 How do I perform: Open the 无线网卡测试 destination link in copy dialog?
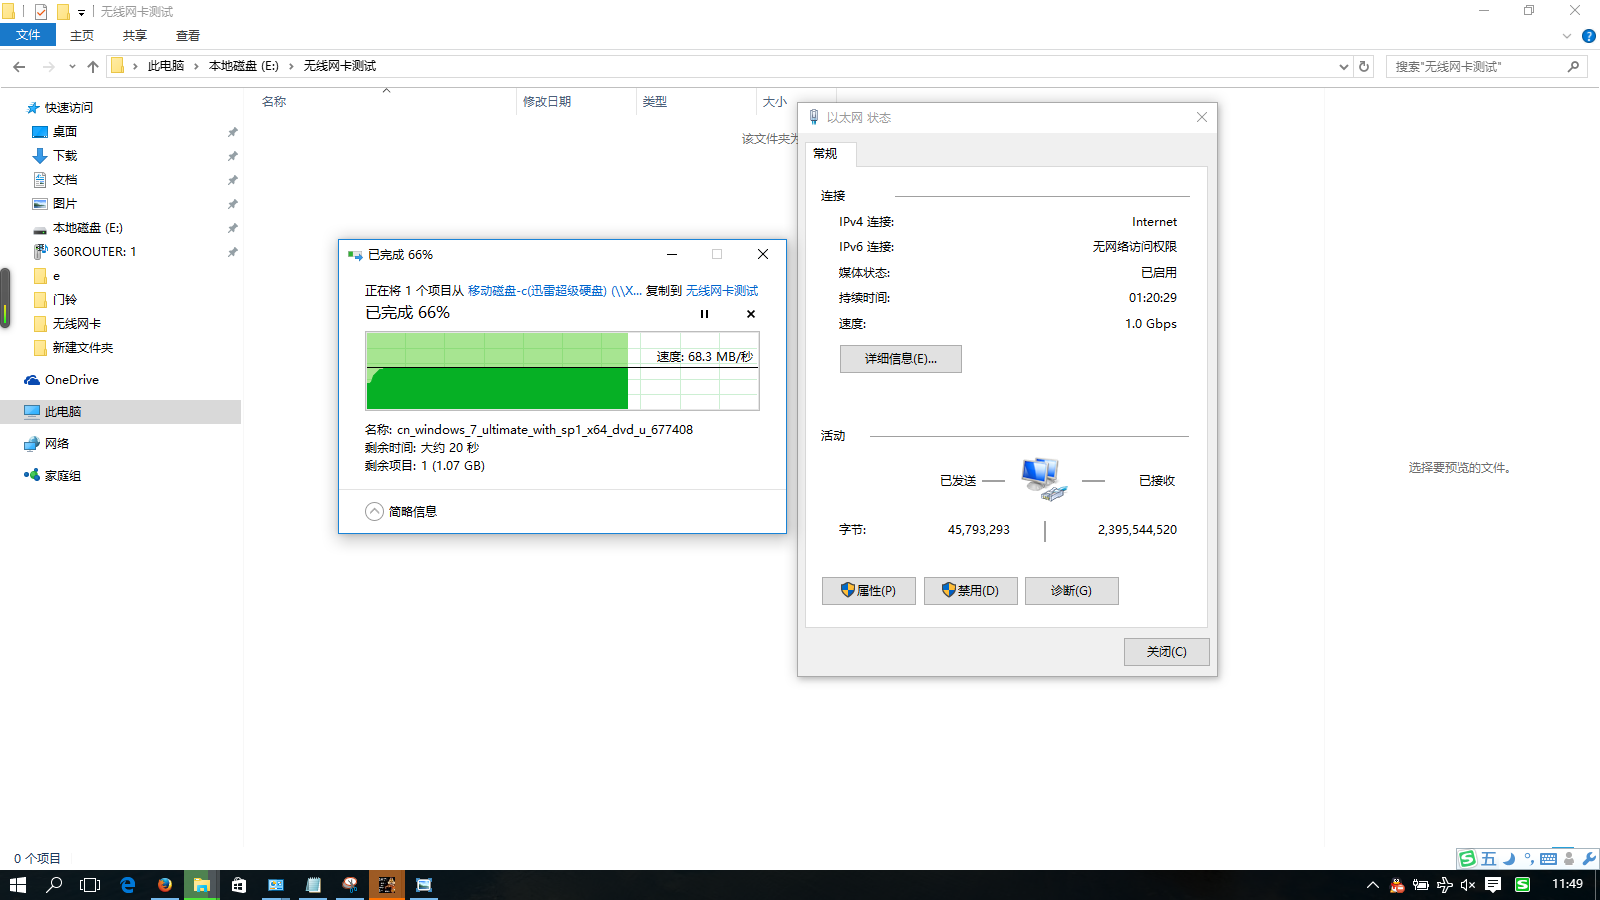pyautogui.click(x=722, y=291)
